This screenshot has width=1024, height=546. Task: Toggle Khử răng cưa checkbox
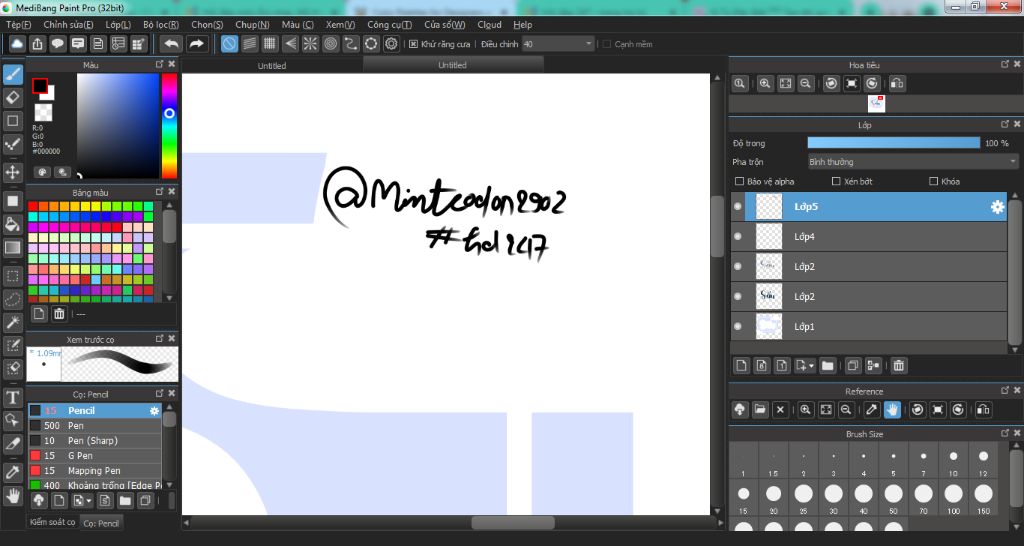coord(413,44)
